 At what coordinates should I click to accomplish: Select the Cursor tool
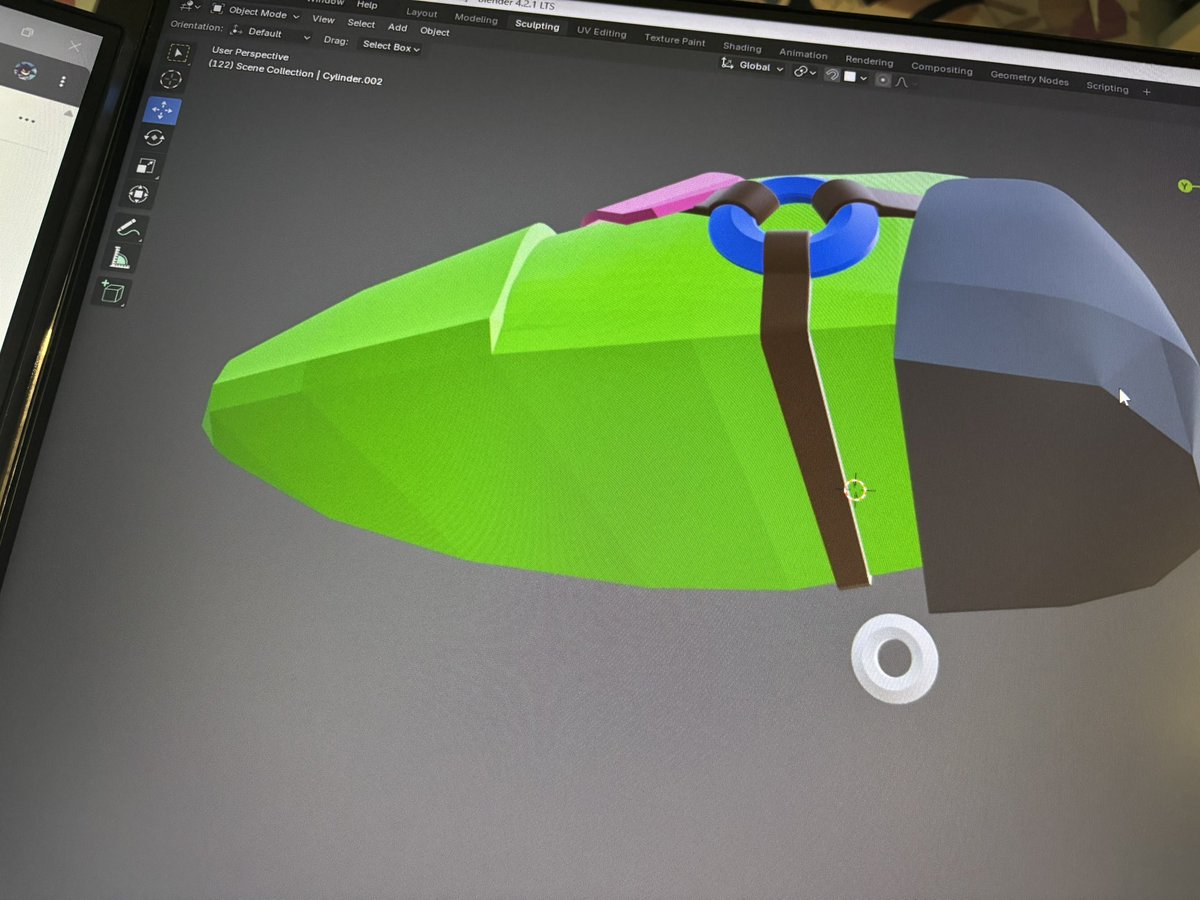point(172,80)
